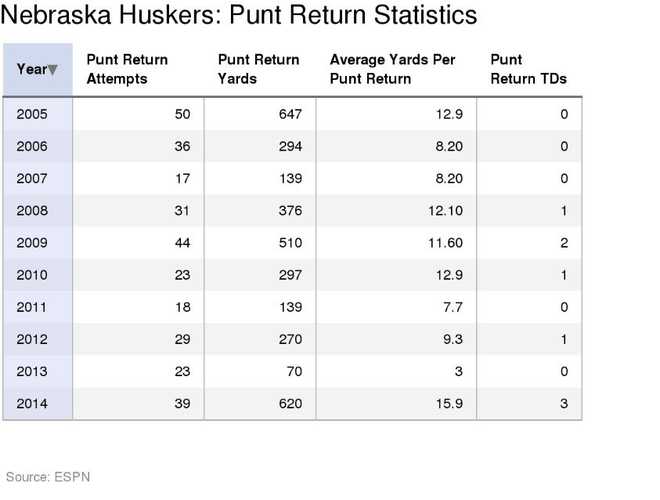660x500 pixels.
Task: Select the Punt Return Yards column header
Action: (x=258, y=69)
